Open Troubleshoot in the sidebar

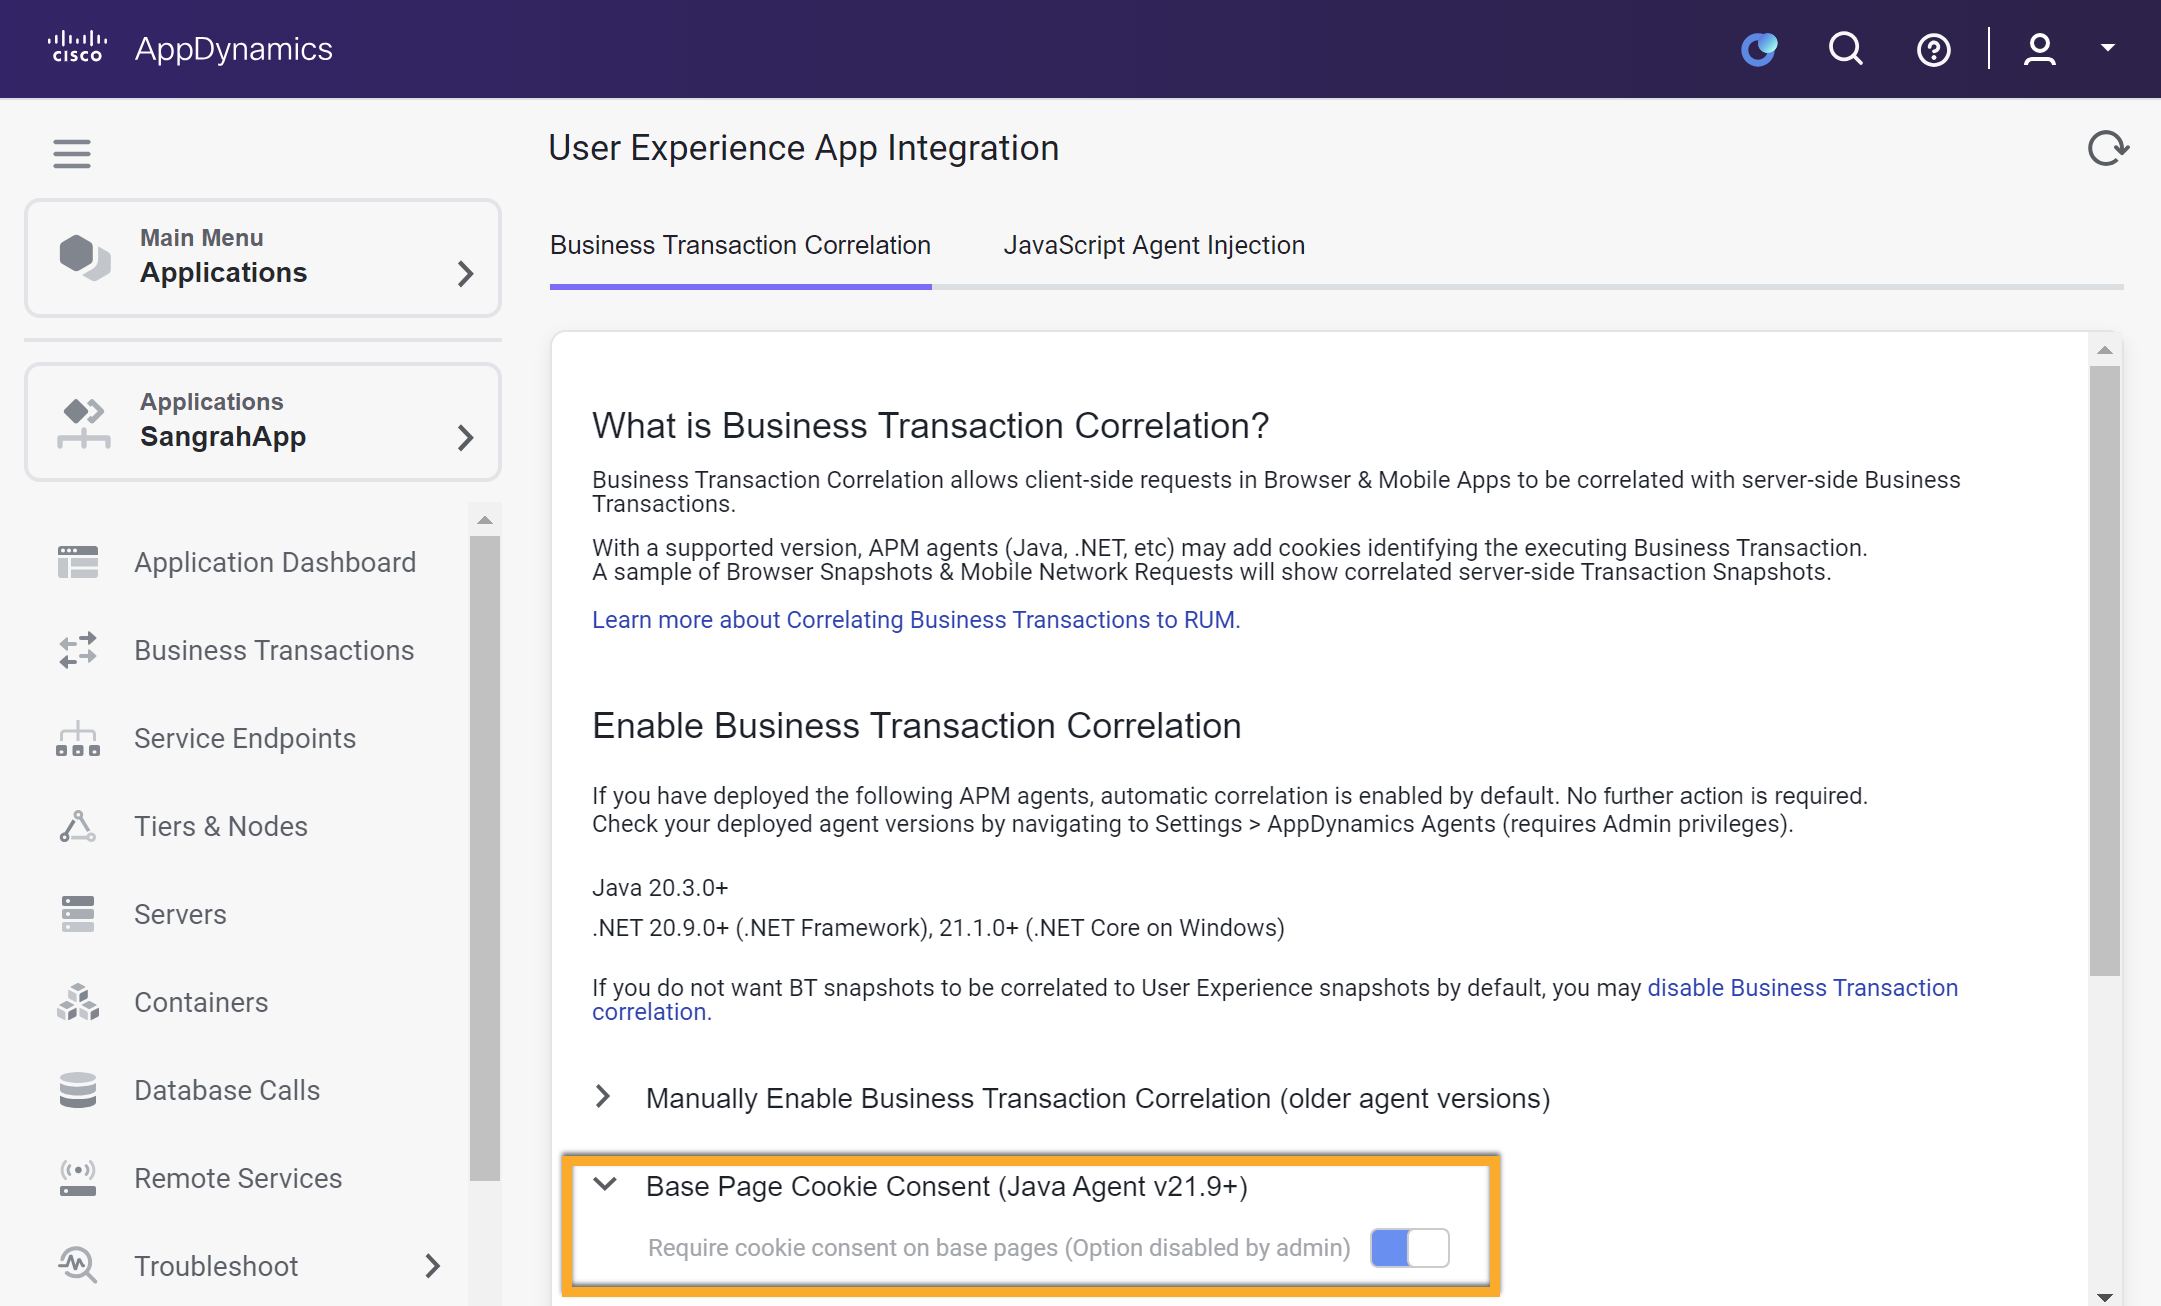pos(216,1266)
